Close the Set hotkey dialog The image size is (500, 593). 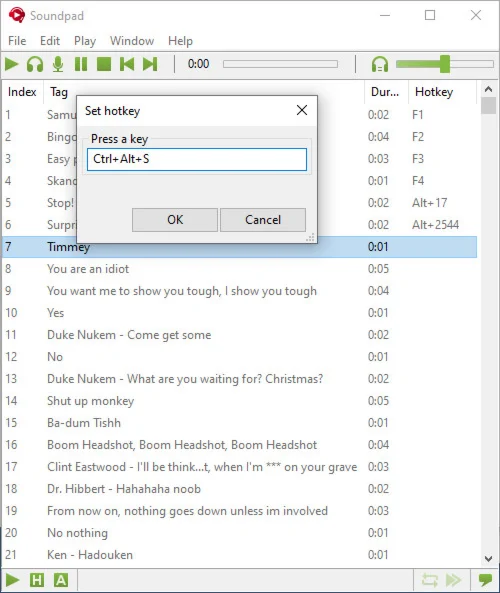(x=302, y=110)
